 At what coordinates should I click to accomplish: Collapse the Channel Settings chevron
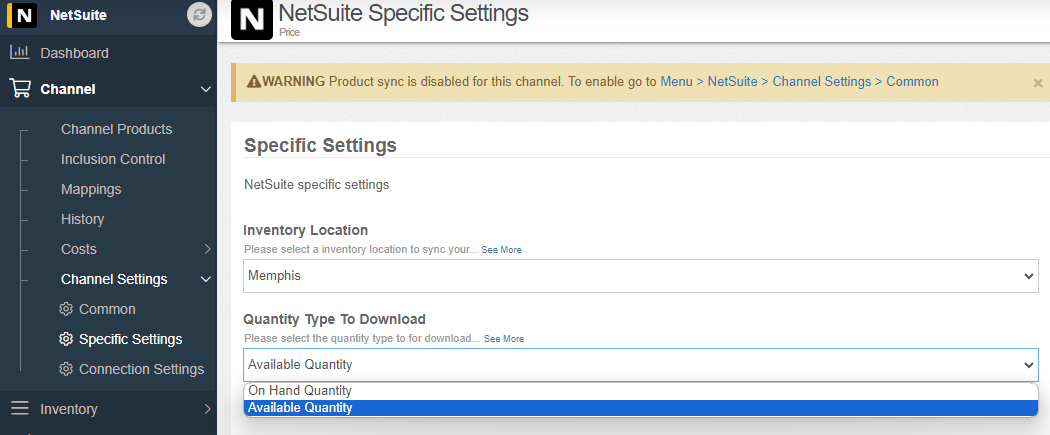pos(206,279)
